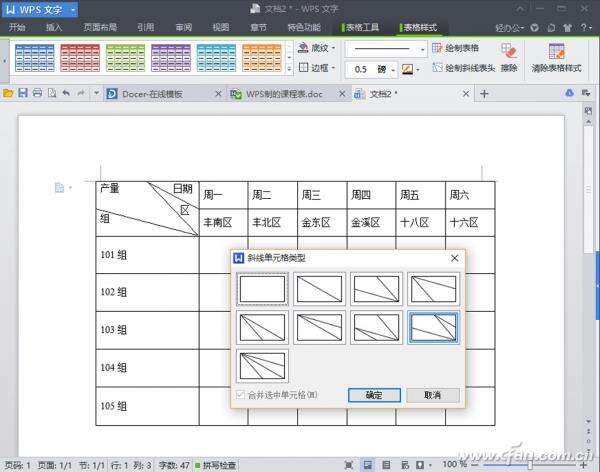
Task: Select the no-diagonal cell type
Action: (x=262, y=289)
